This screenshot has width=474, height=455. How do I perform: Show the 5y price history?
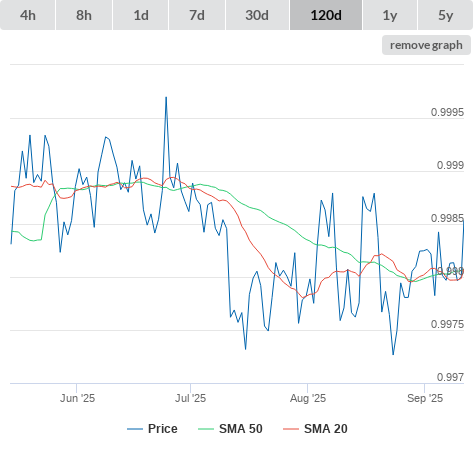pyautogui.click(x=445, y=15)
